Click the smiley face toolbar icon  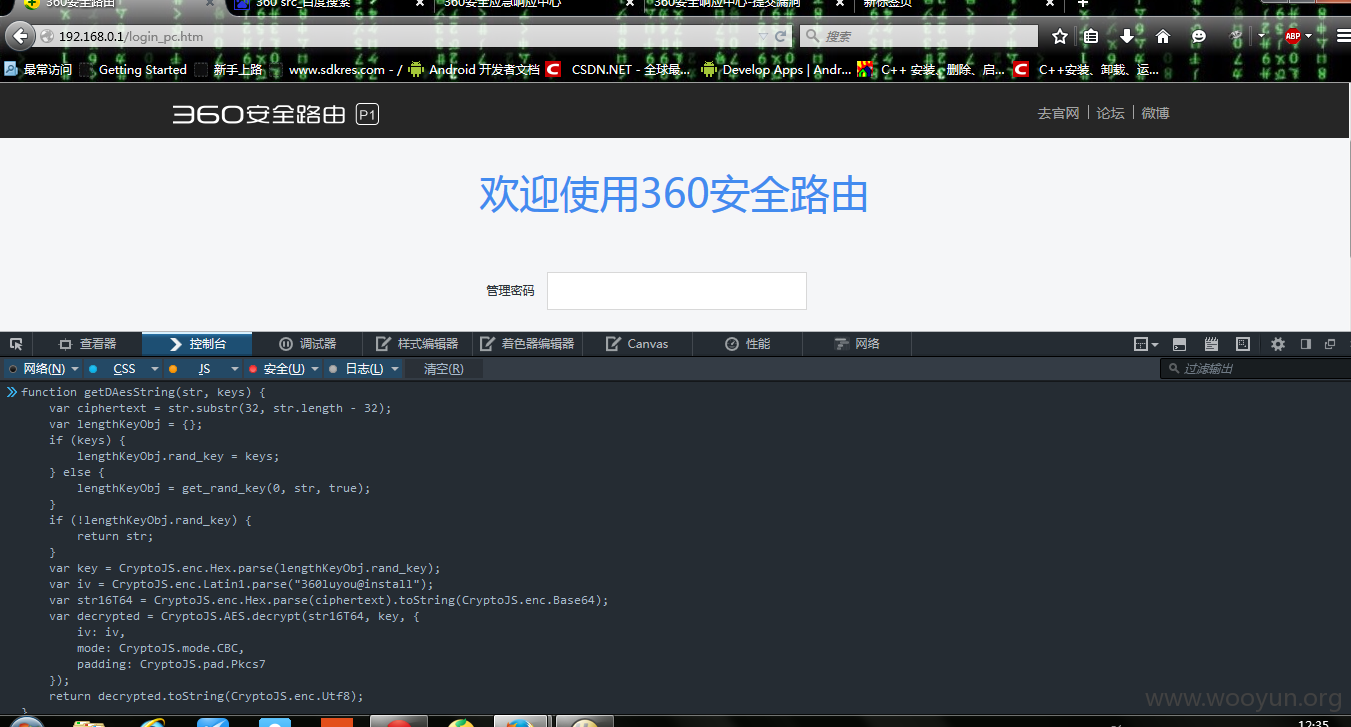click(x=1199, y=36)
